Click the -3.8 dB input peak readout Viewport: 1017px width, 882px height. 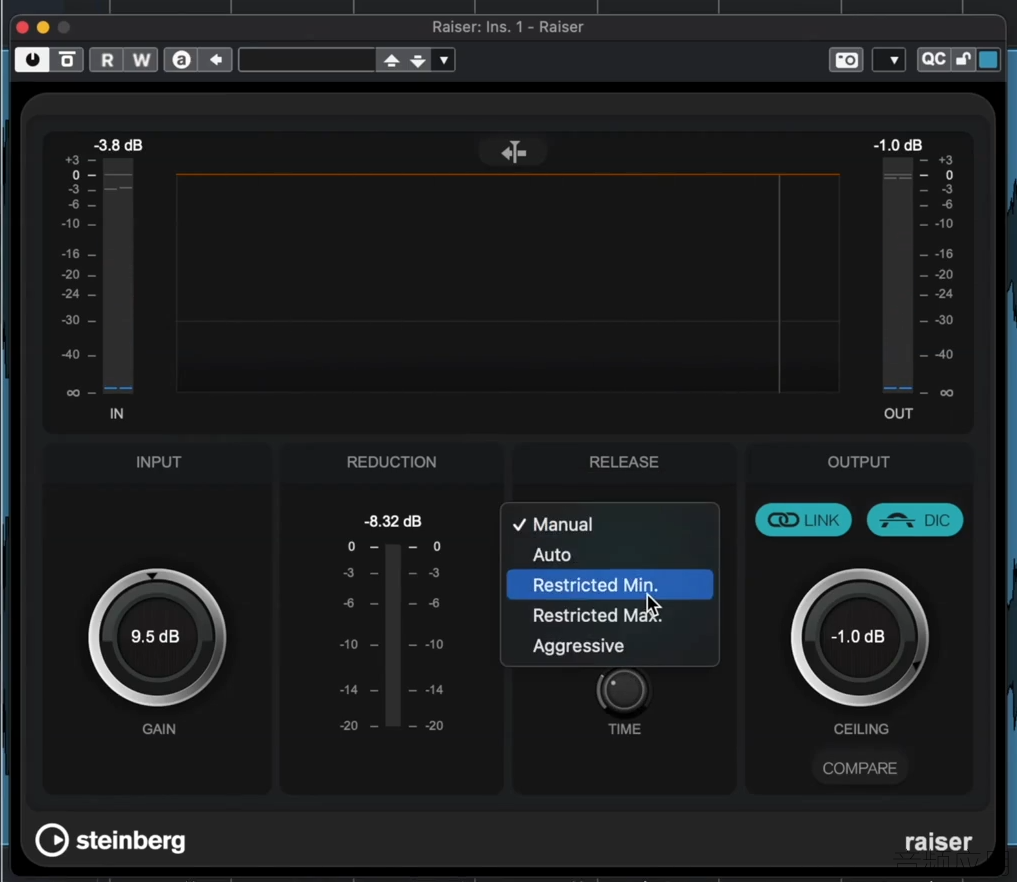tap(118, 145)
